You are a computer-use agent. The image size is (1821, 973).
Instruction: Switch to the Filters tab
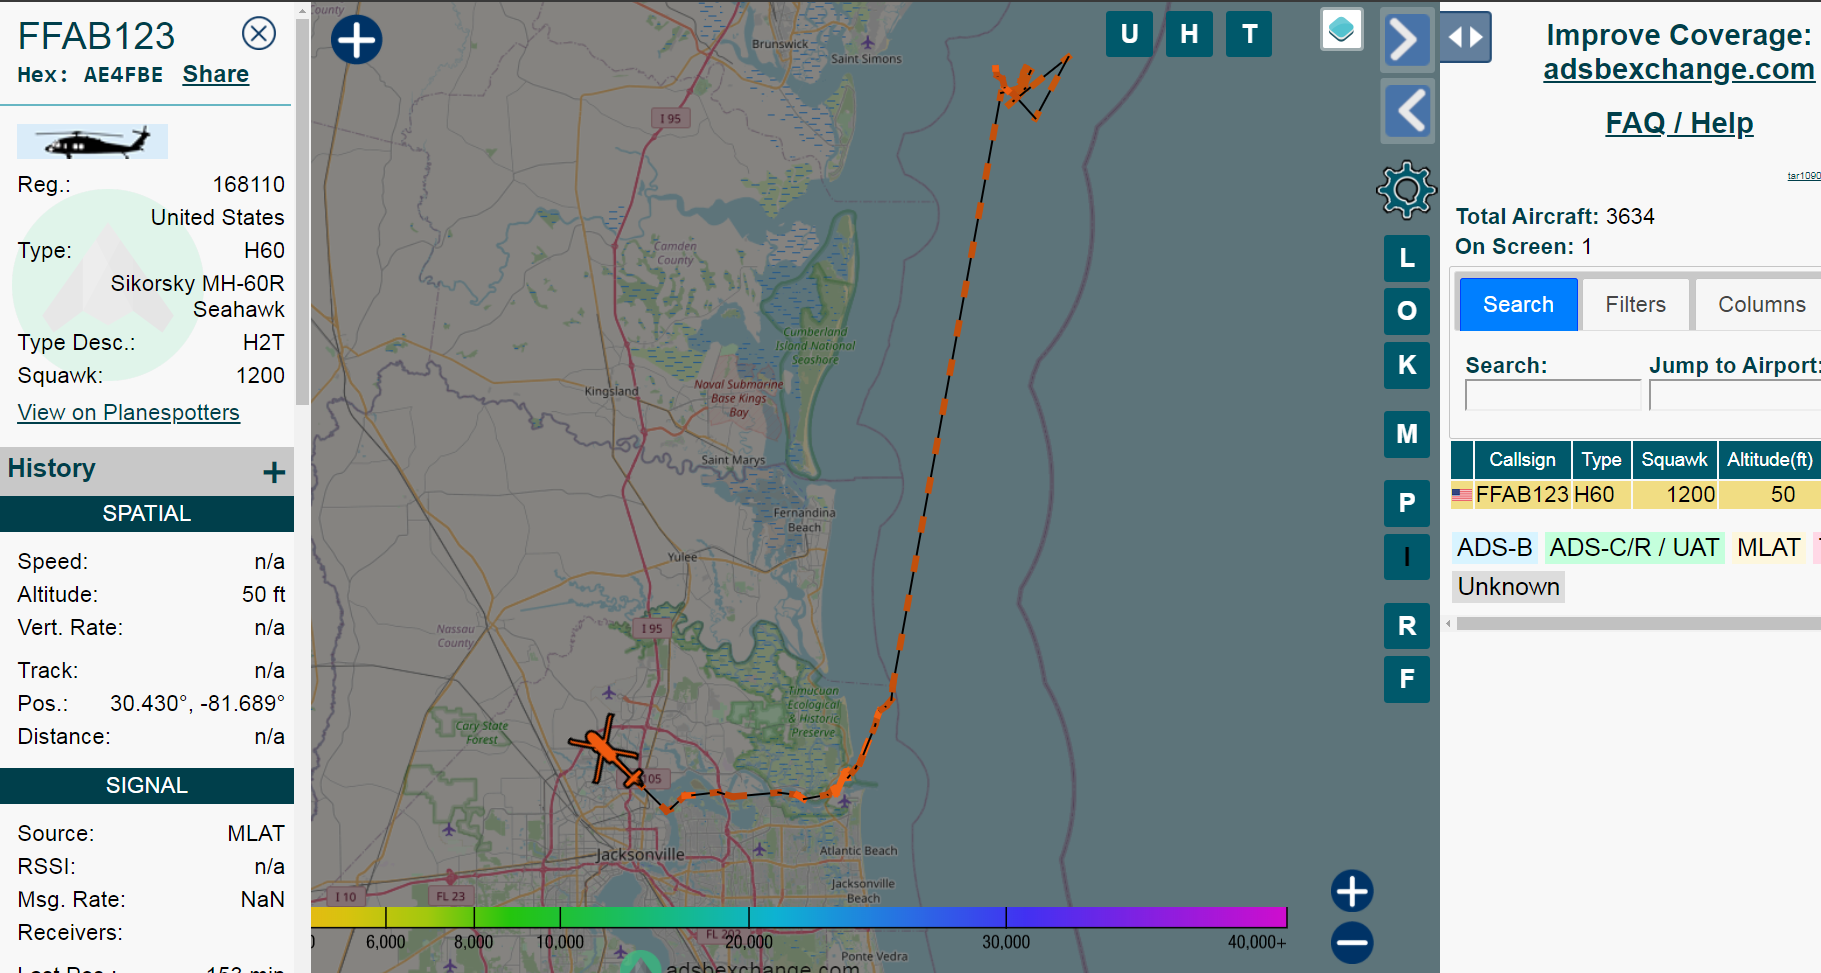[x=1635, y=305]
